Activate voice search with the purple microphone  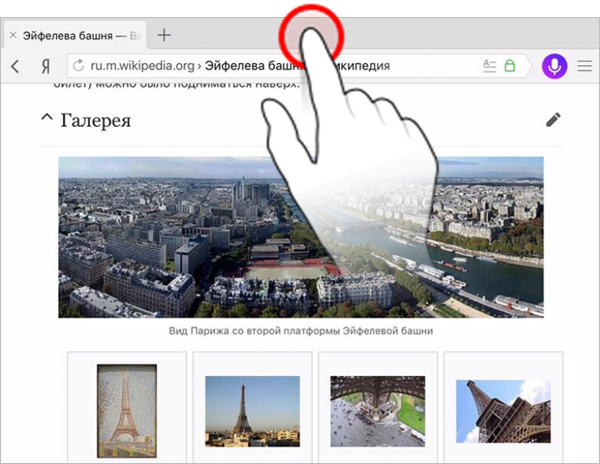pos(554,66)
